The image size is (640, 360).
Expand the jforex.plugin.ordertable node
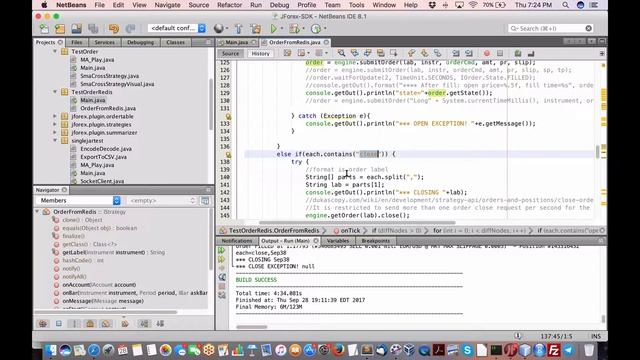pos(55,116)
